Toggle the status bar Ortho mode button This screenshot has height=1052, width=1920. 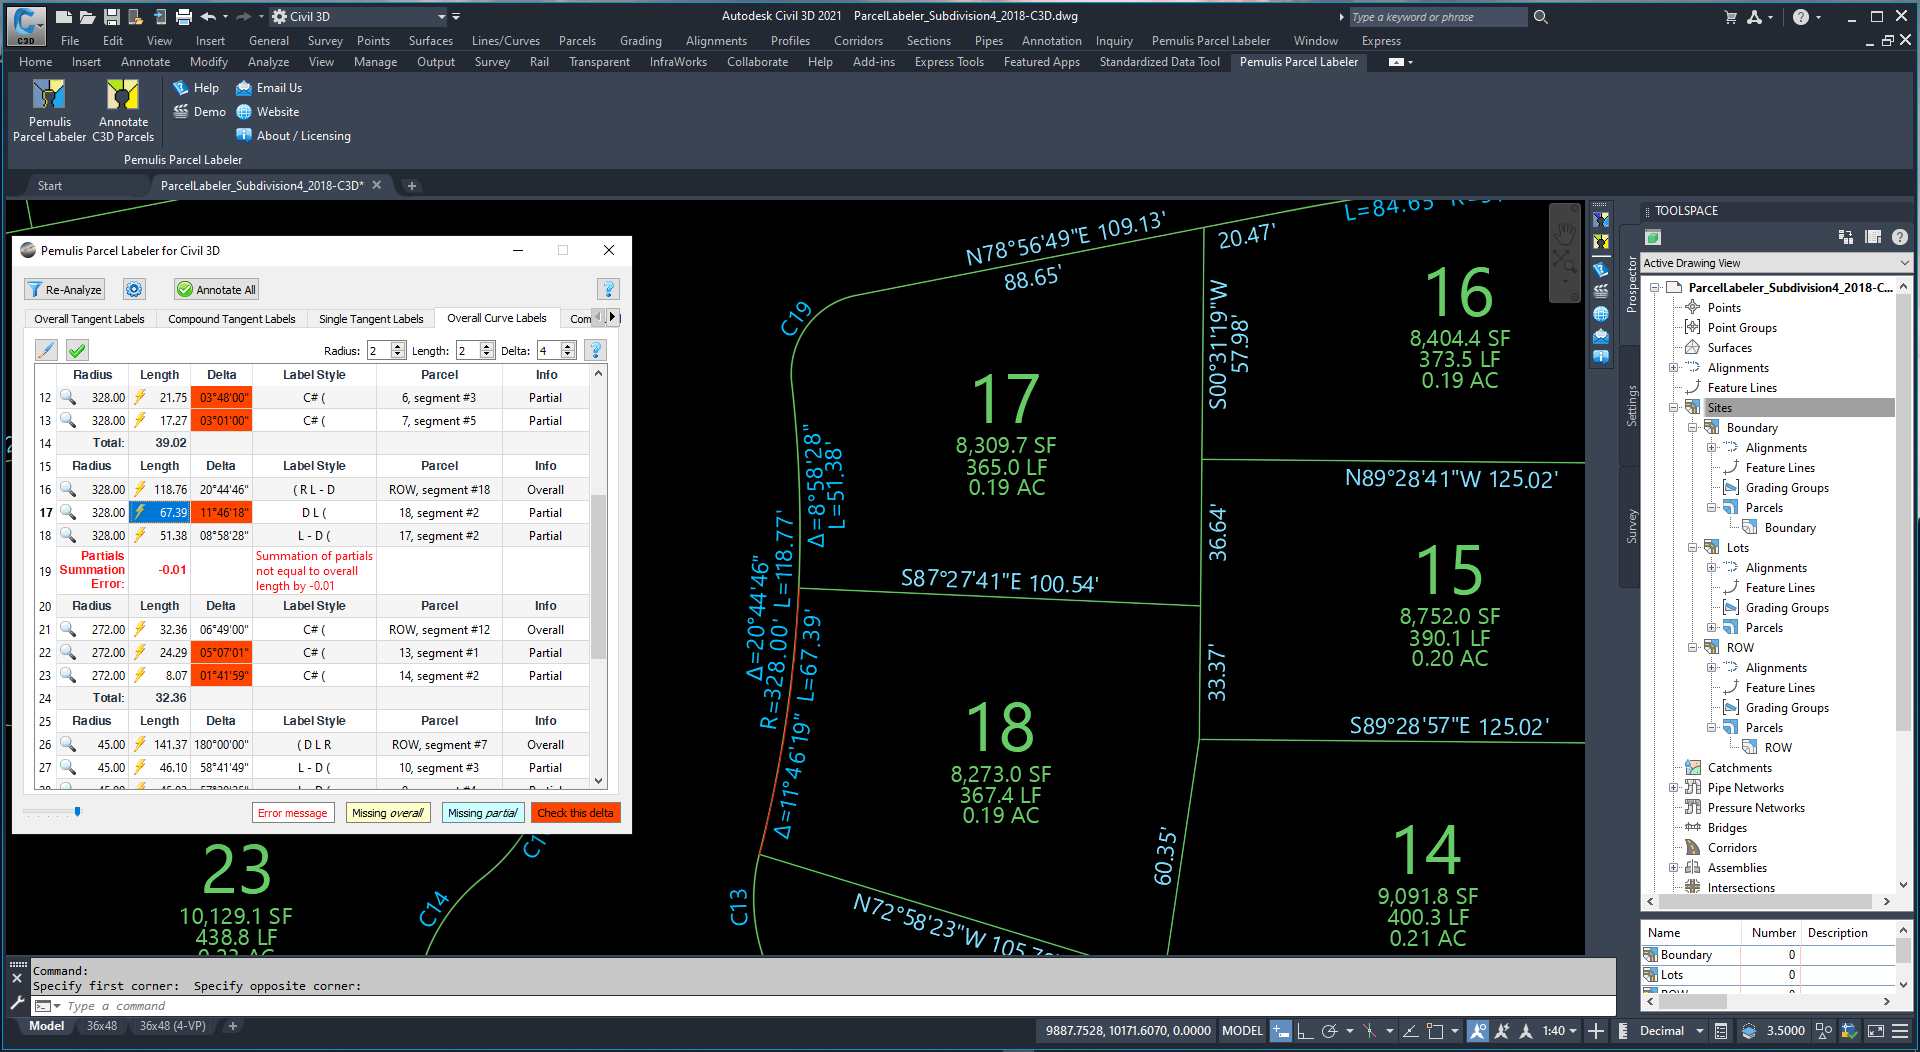pyautogui.click(x=1305, y=1031)
